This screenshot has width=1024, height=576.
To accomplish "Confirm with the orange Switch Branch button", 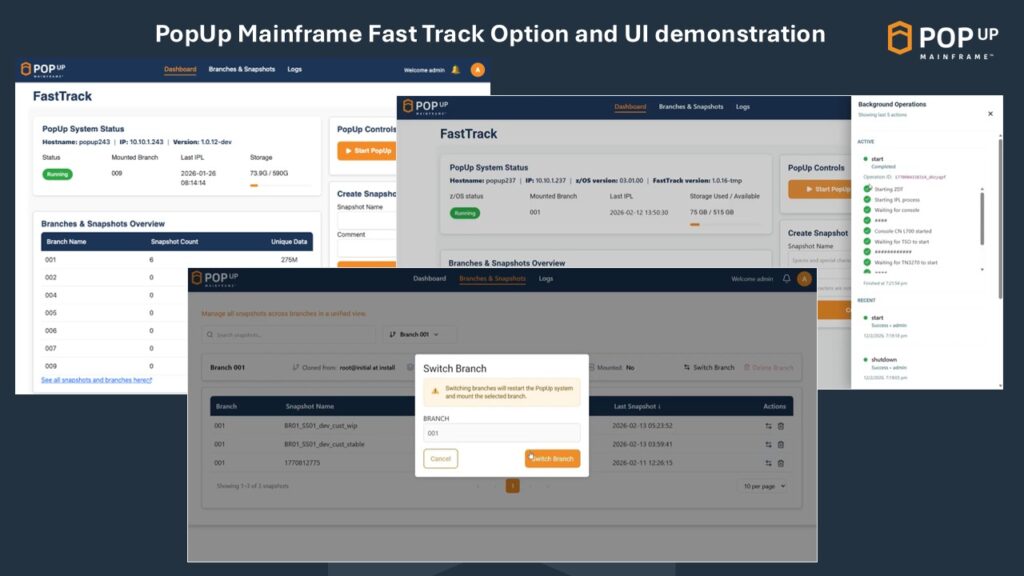I will [552, 458].
